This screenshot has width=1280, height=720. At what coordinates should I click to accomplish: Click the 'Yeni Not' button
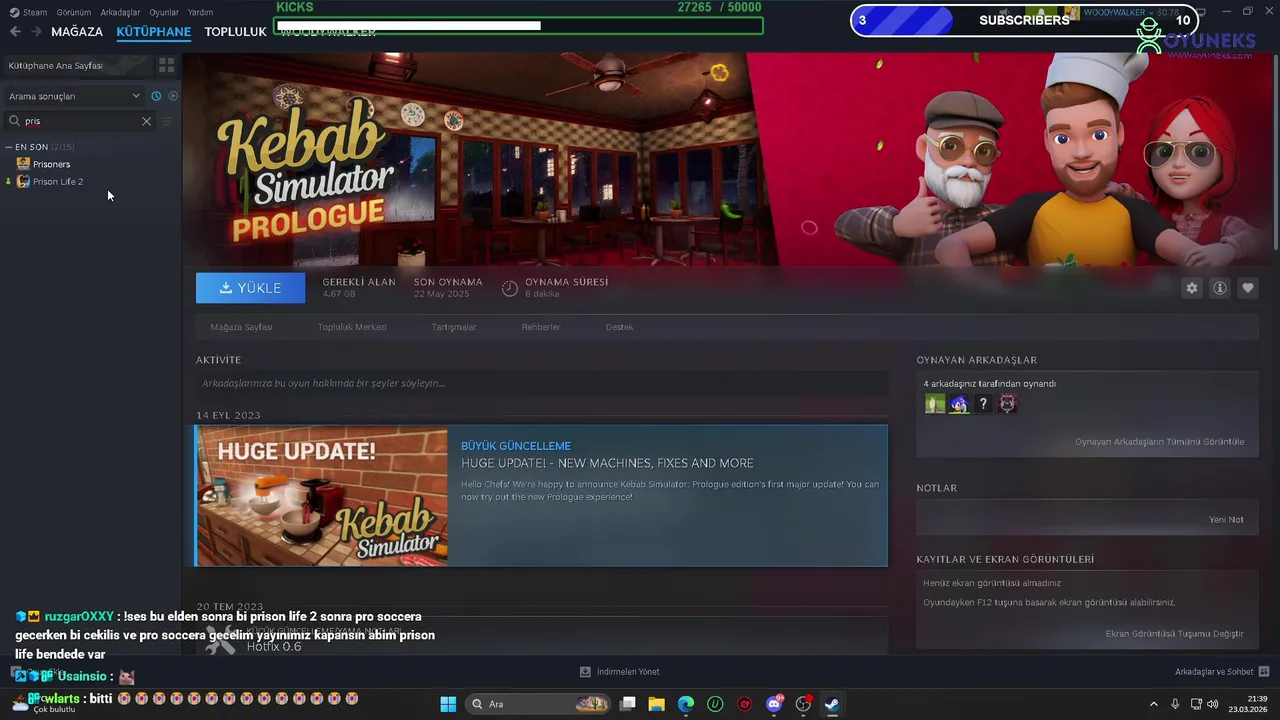pyautogui.click(x=1226, y=519)
